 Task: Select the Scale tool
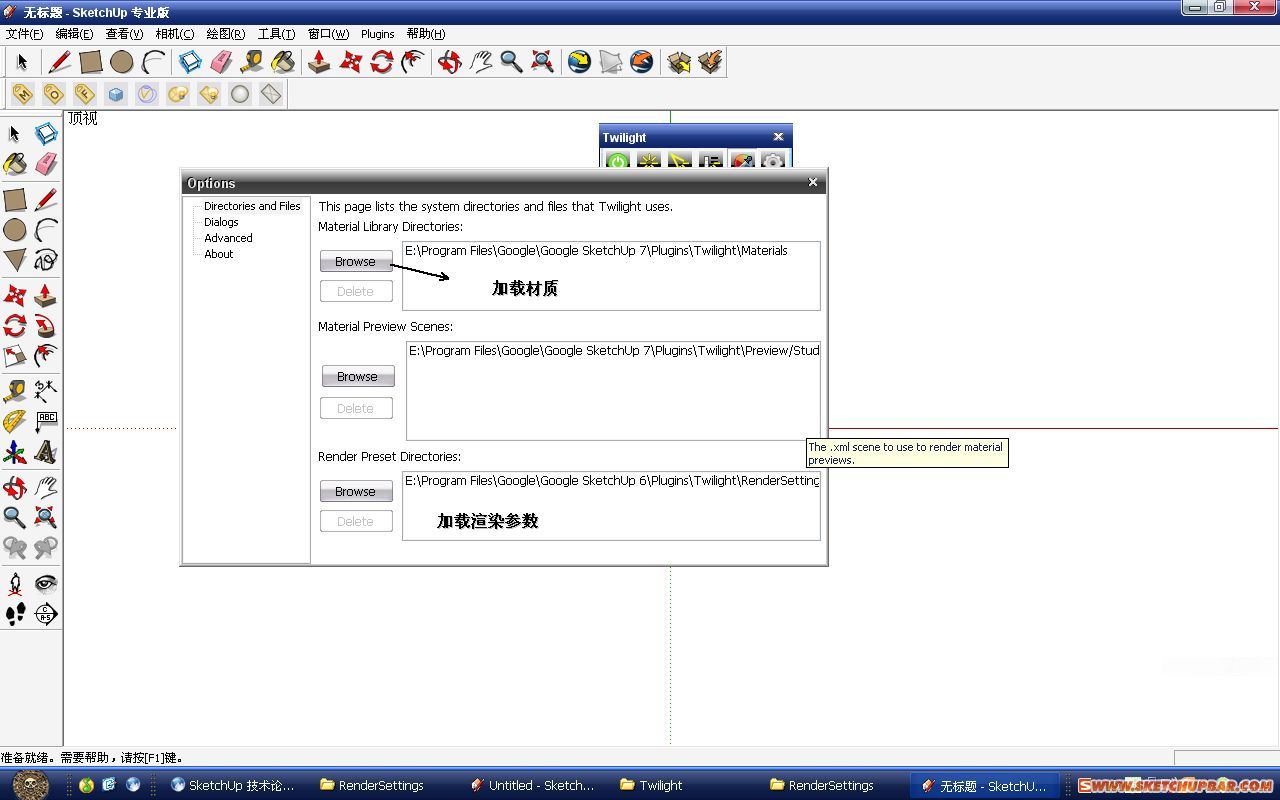[x=15, y=355]
